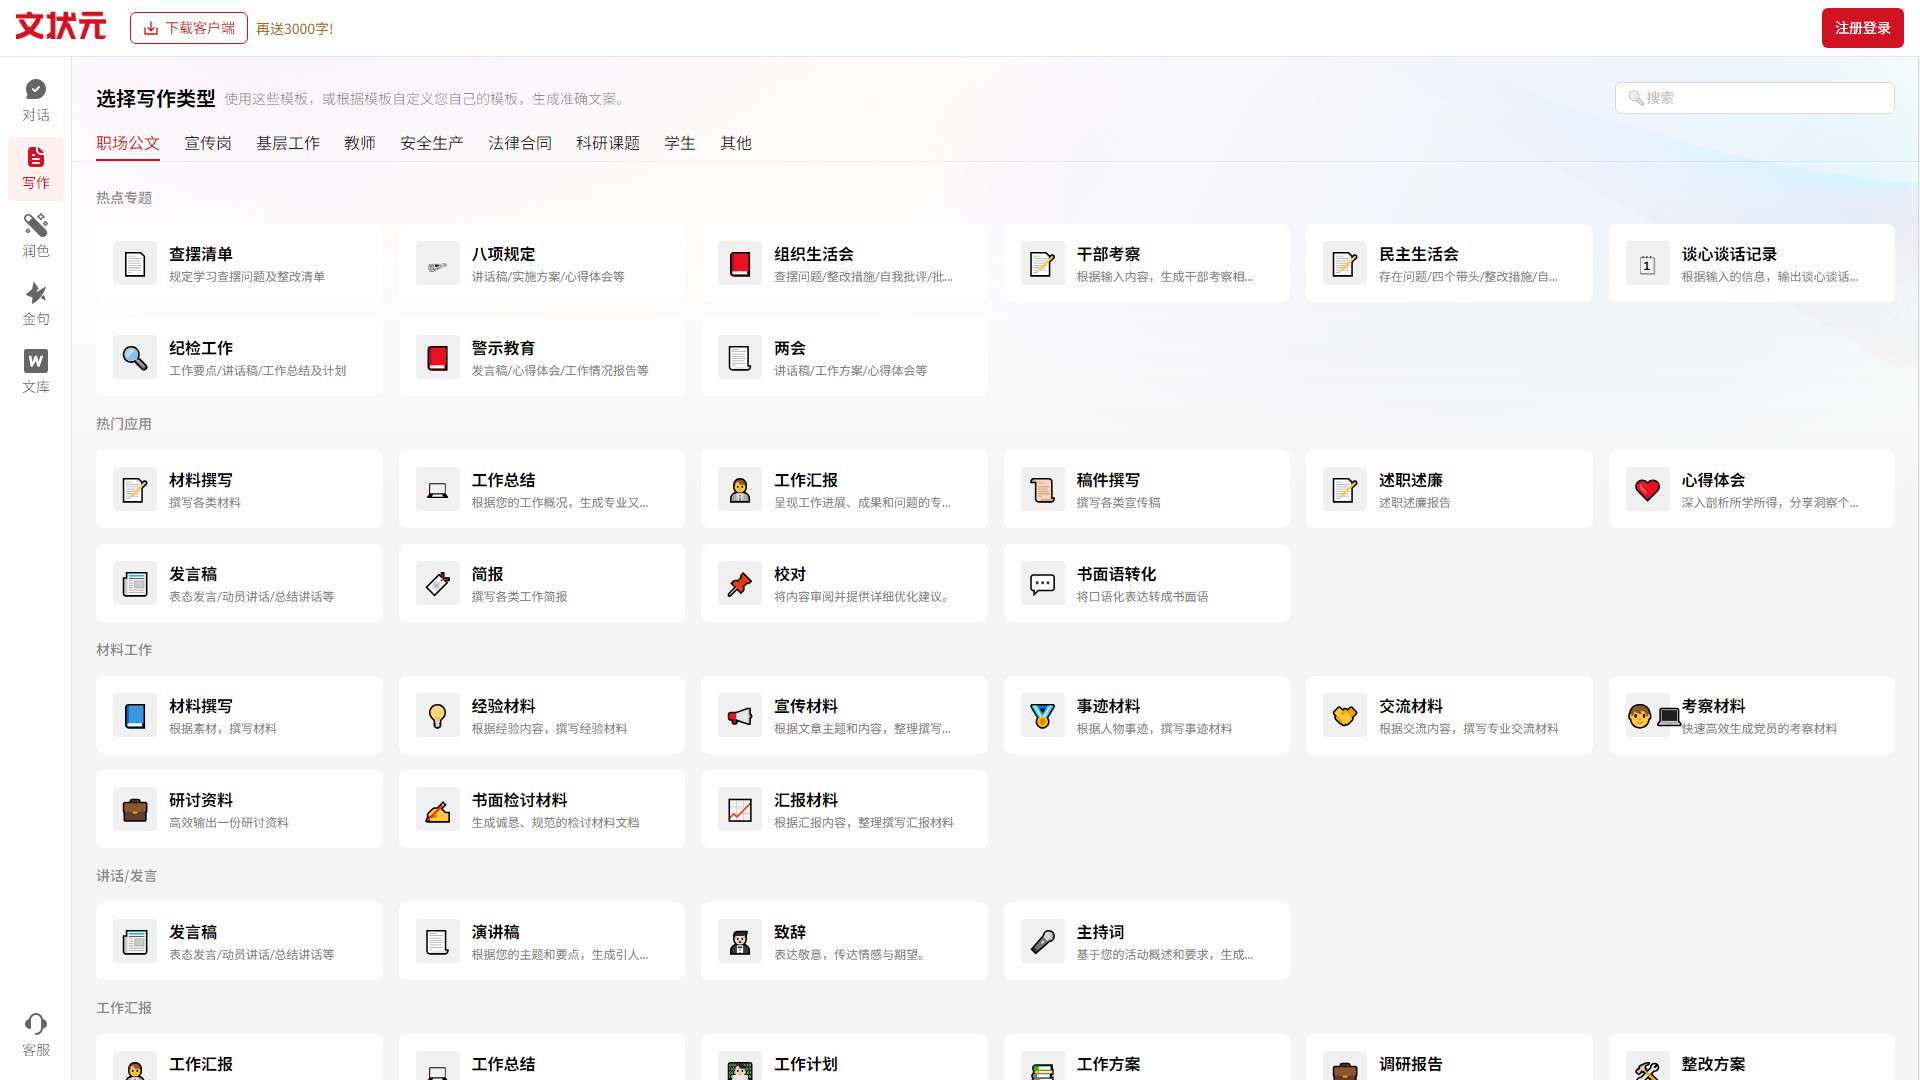
Task: Click the 搜索 search input field
Action: 1754,98
